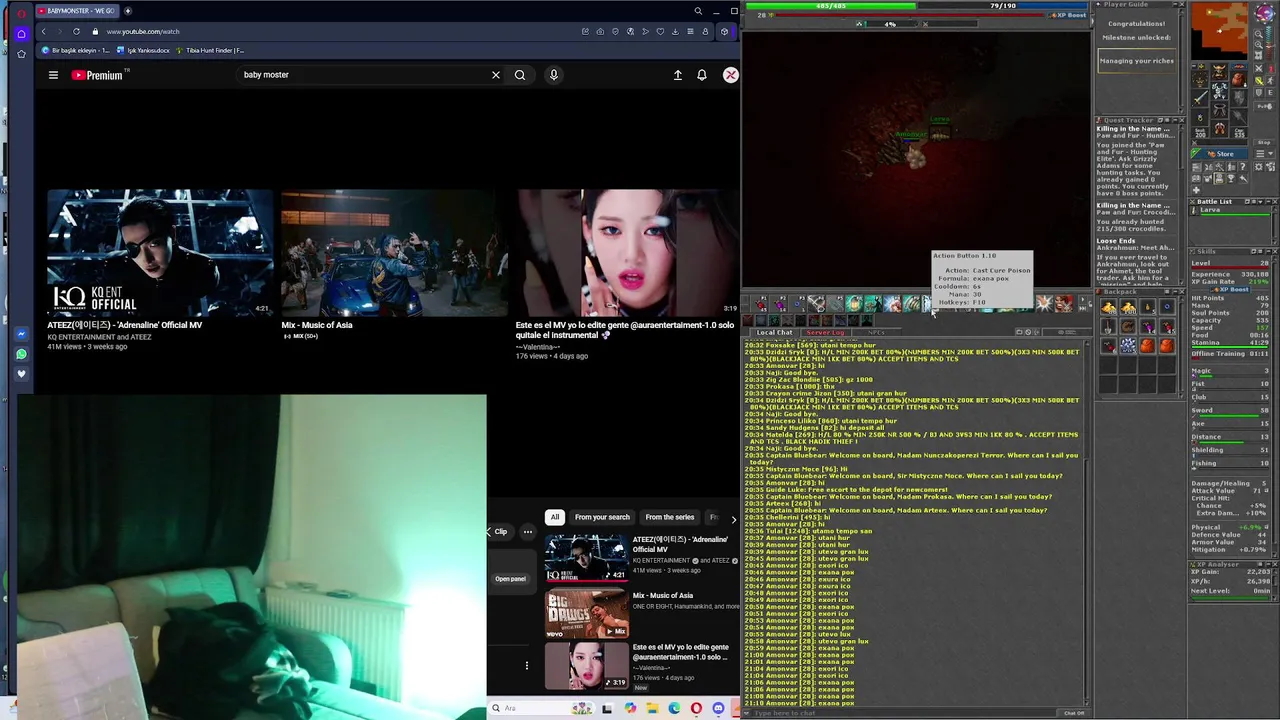Run the YouTube search magnifier button
This screenshot has height=720, width=1280.
[x=520, y=75]
